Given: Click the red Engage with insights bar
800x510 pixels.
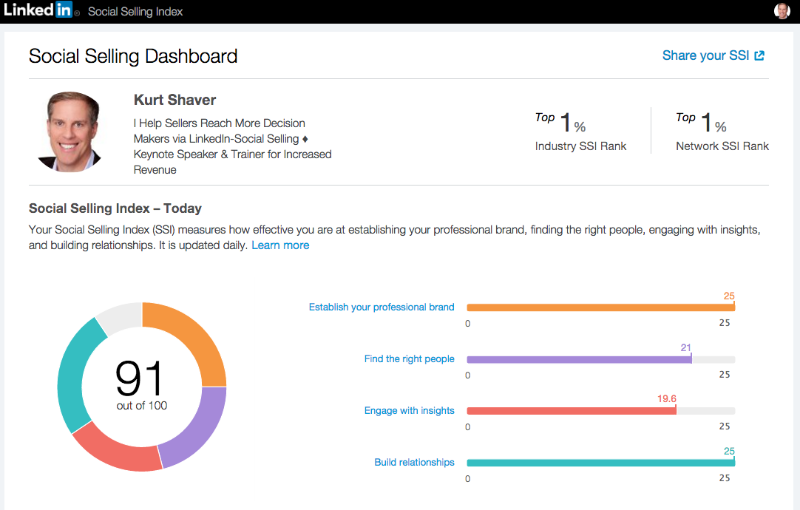Looking at the screenshot, I should [x=571, y=411].
